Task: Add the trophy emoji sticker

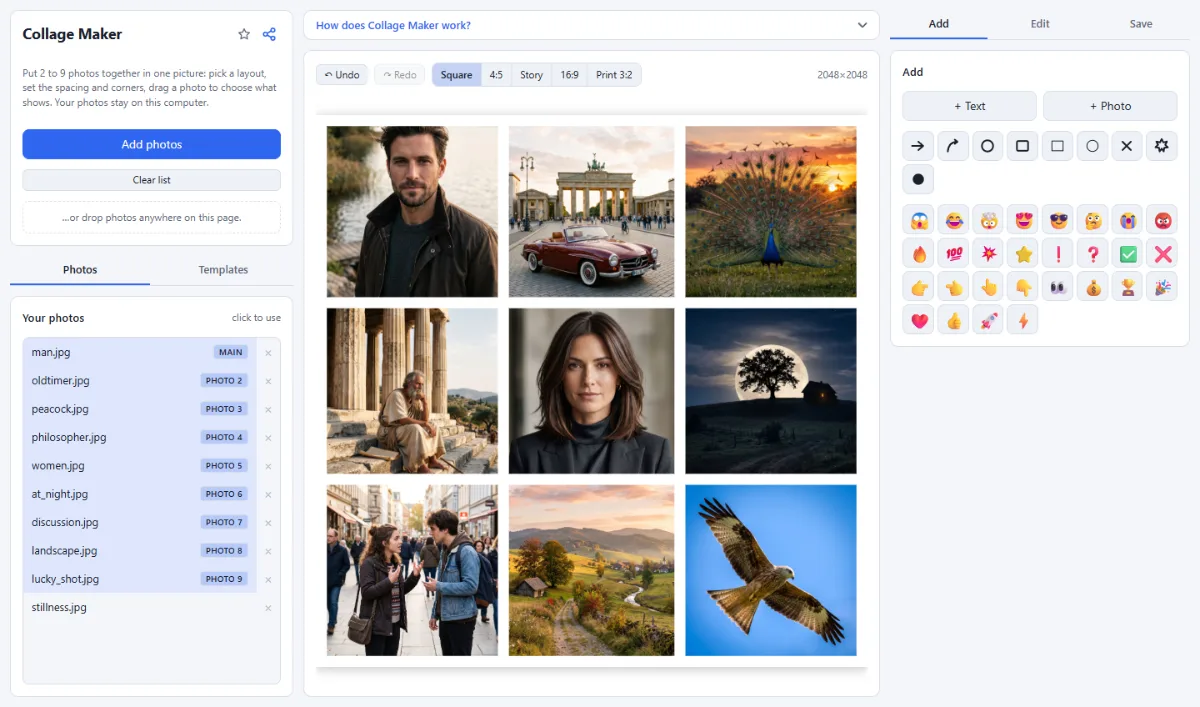Action: point(1127,287)
